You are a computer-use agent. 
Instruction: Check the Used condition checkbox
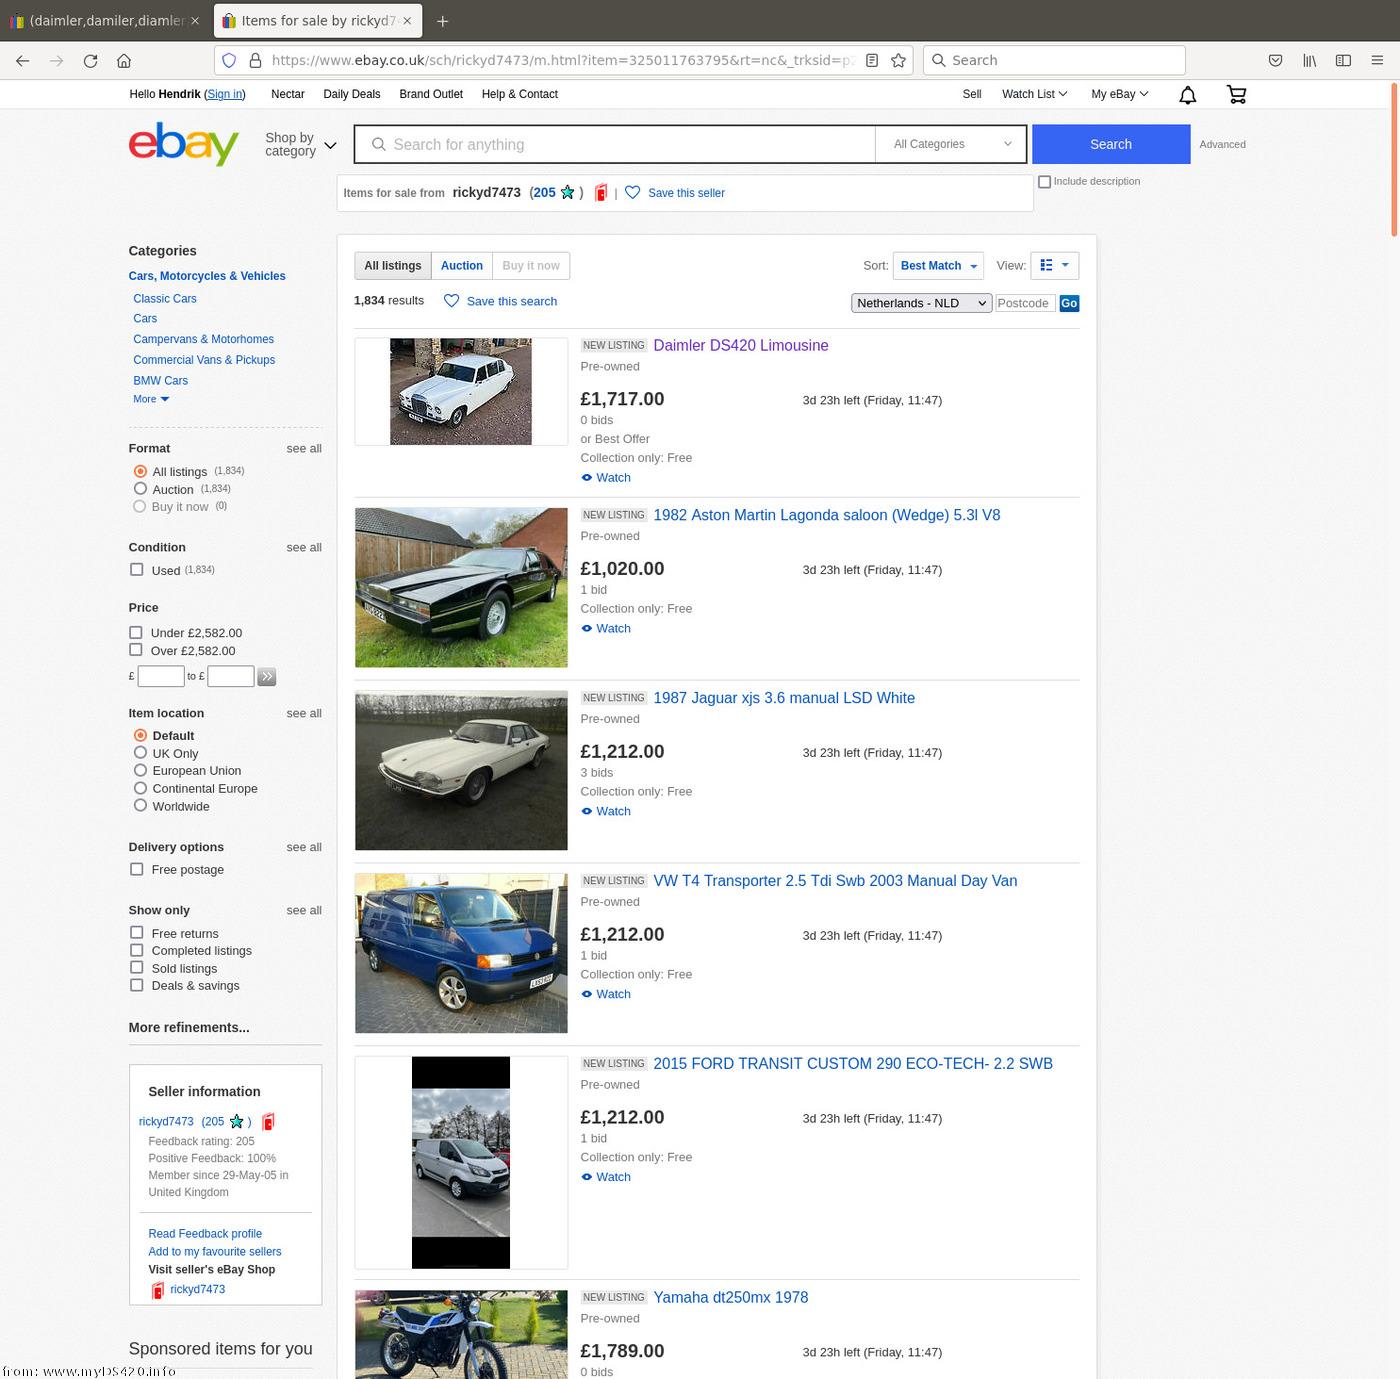136,570
